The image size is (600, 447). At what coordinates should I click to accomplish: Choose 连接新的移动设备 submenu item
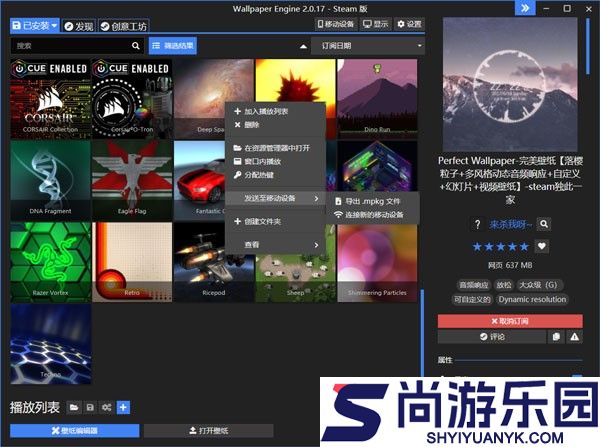coord(372,215)
